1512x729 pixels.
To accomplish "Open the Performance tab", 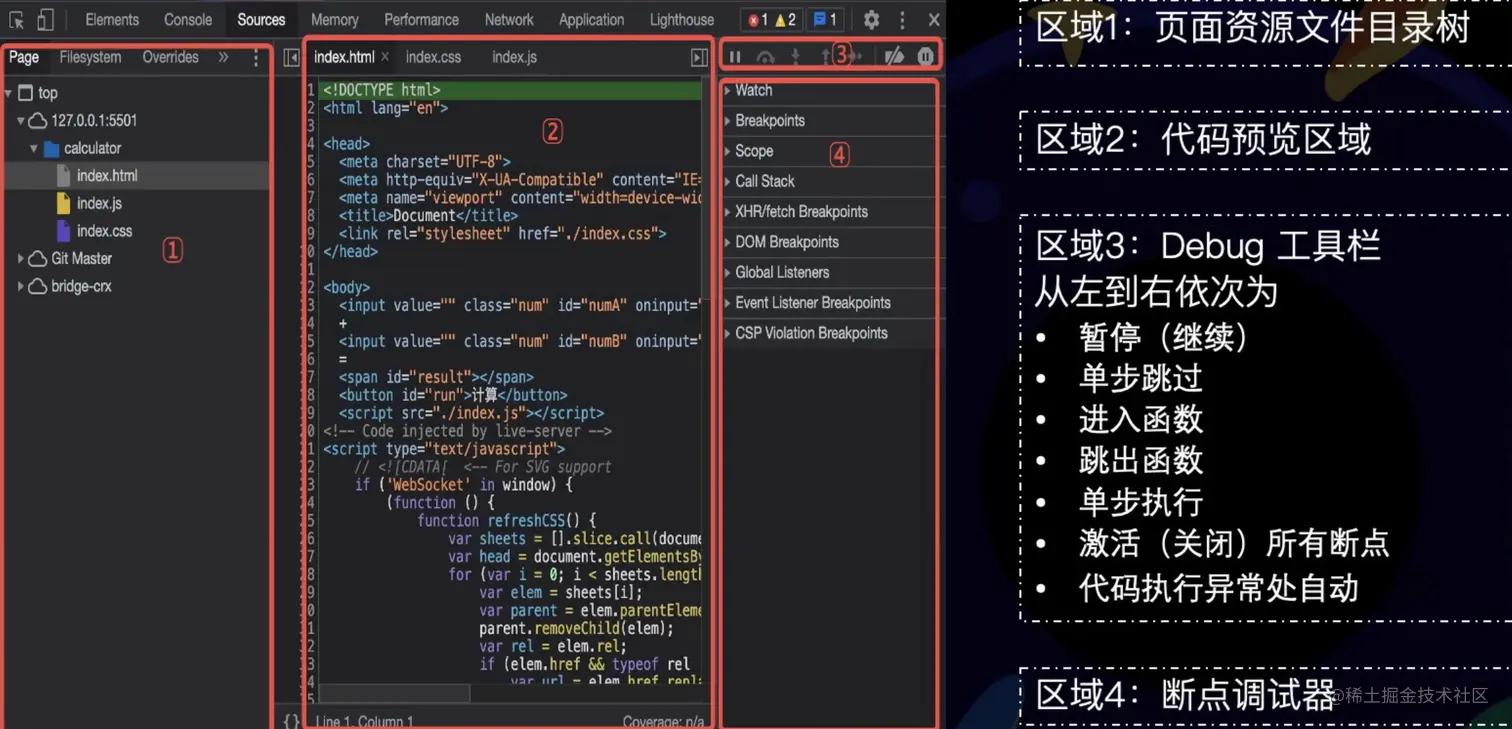I will pos(422,20).
